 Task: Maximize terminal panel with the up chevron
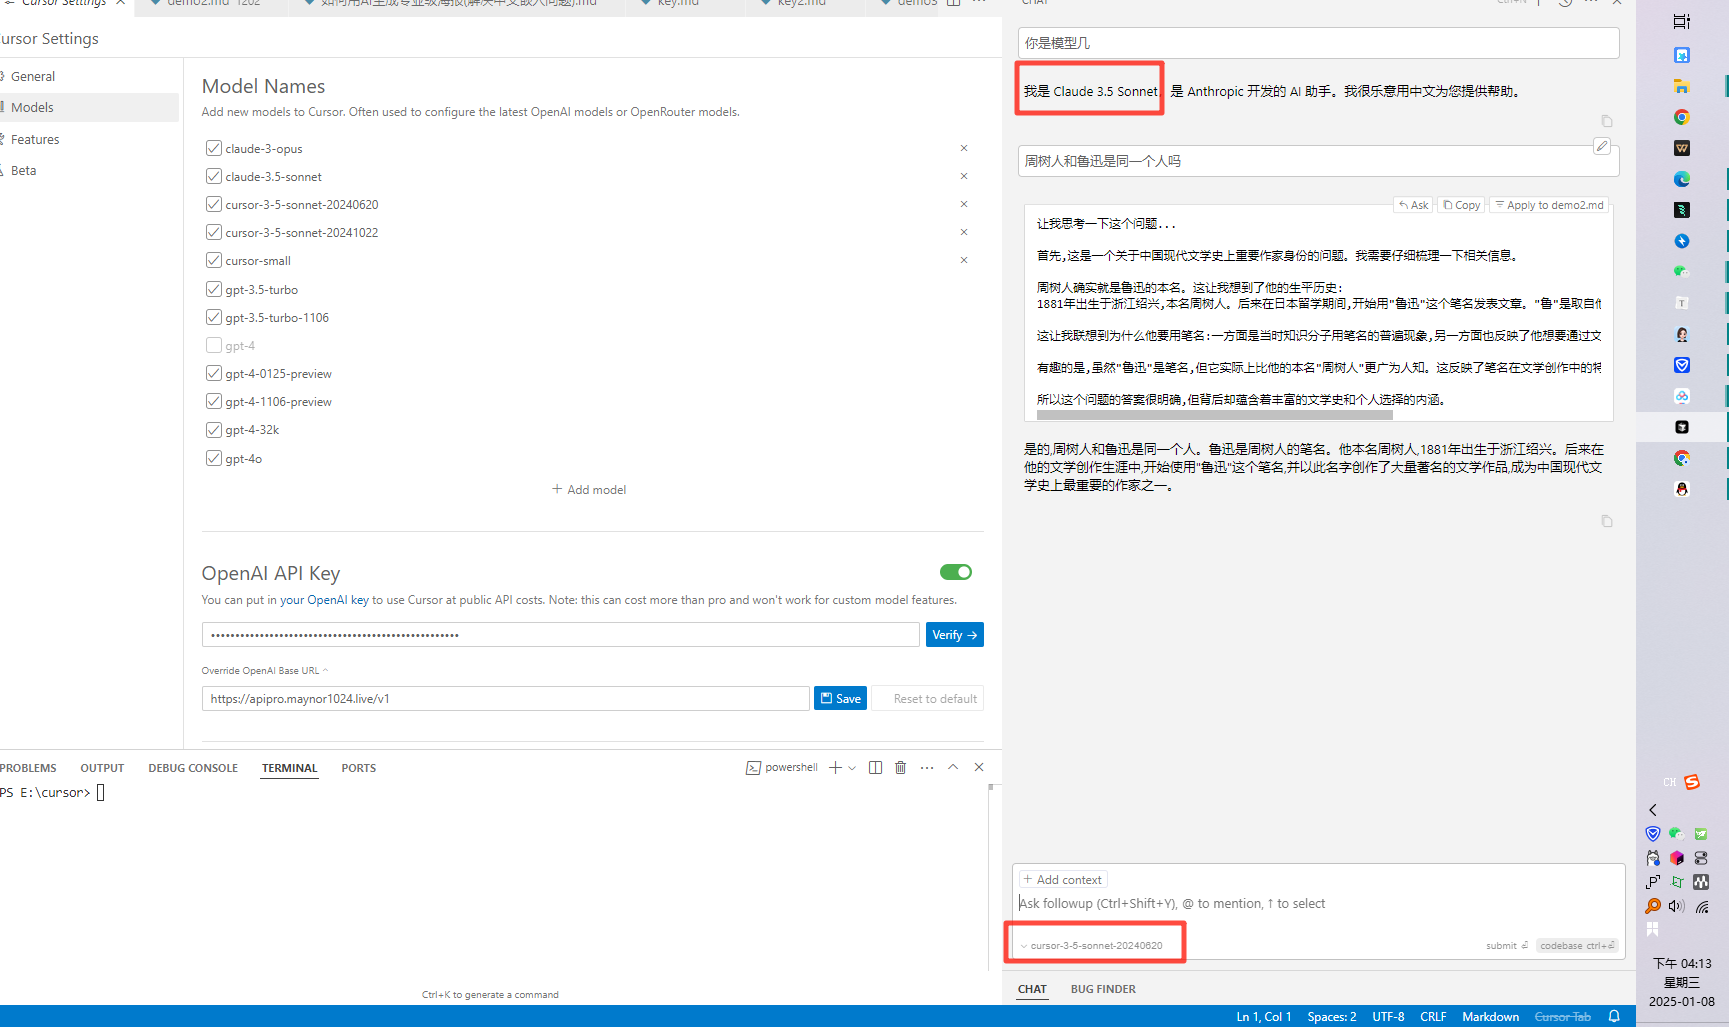pos(953,767)
